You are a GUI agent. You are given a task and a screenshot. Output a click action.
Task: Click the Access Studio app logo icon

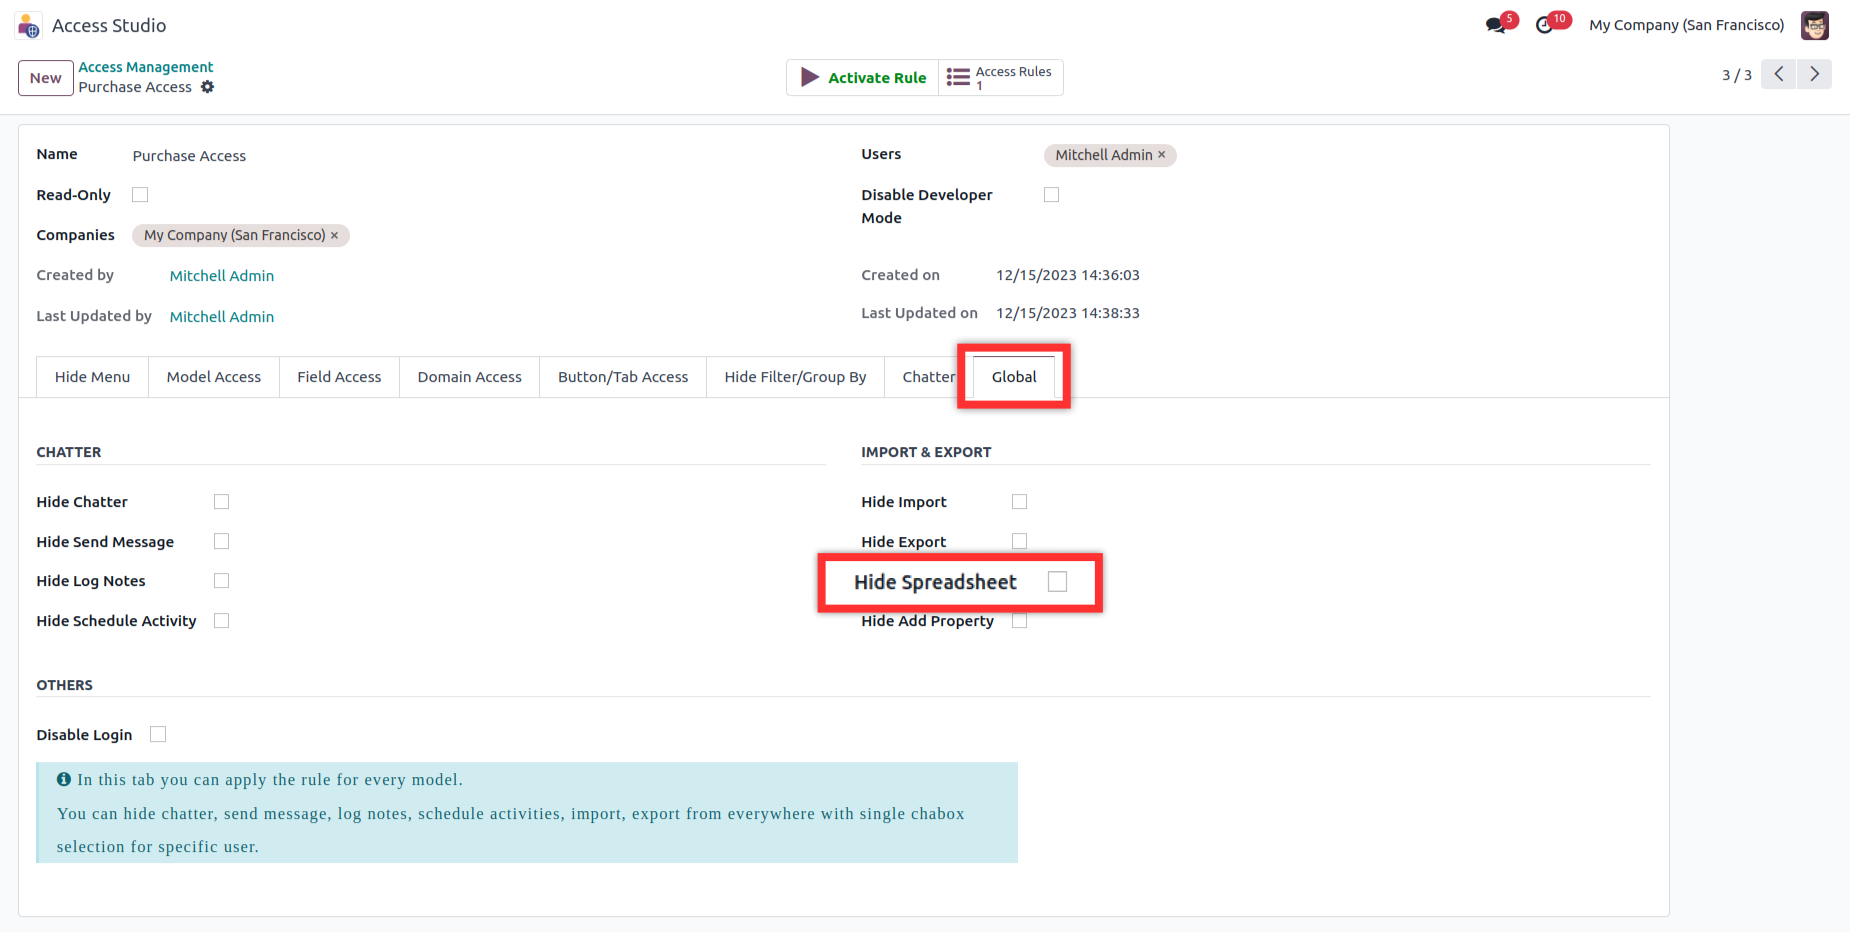point(29,26)
